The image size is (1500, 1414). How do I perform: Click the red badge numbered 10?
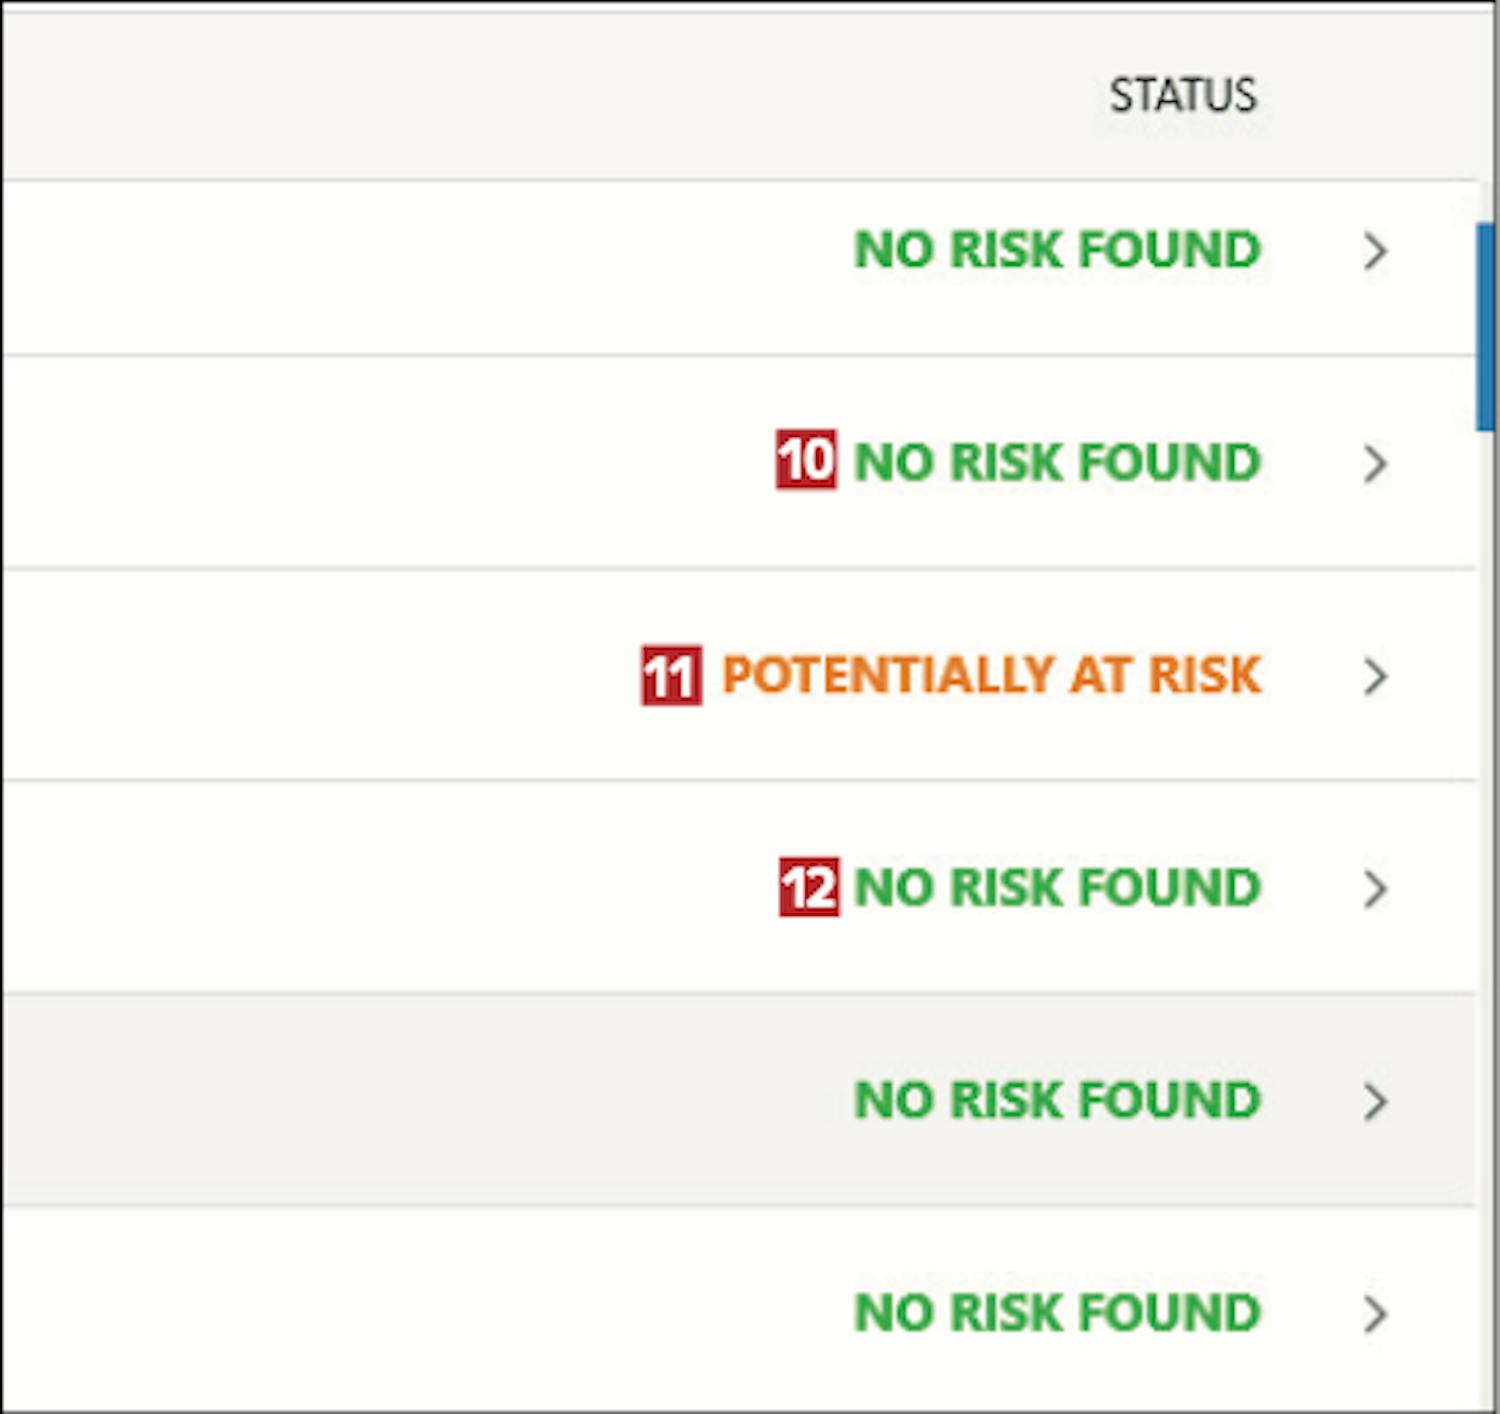point(806,460)
